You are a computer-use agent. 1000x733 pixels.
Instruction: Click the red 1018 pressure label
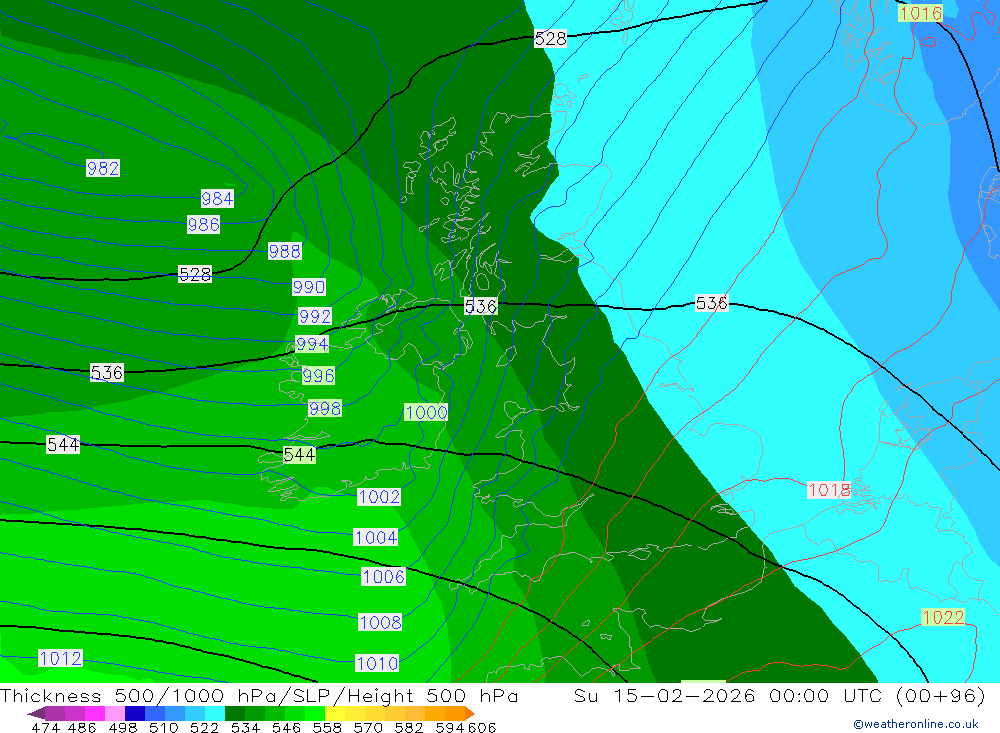pyautogui.click(x=829, y=490)
